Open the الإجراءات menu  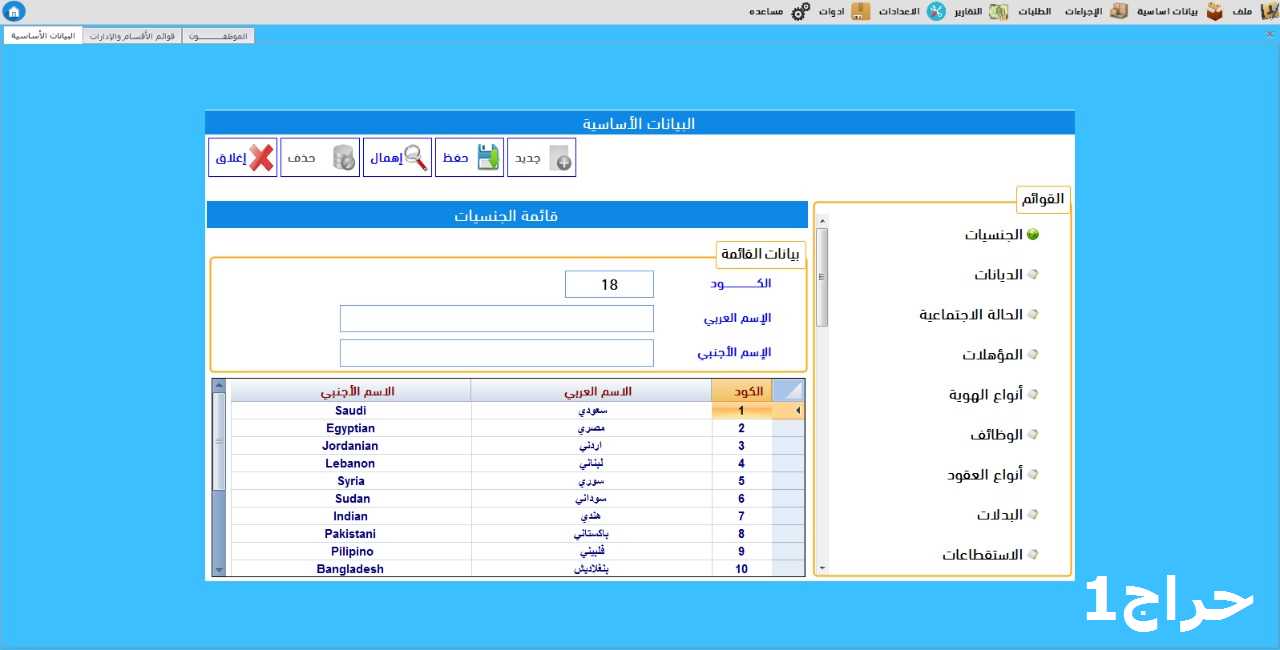click(x=1082, y=11)
